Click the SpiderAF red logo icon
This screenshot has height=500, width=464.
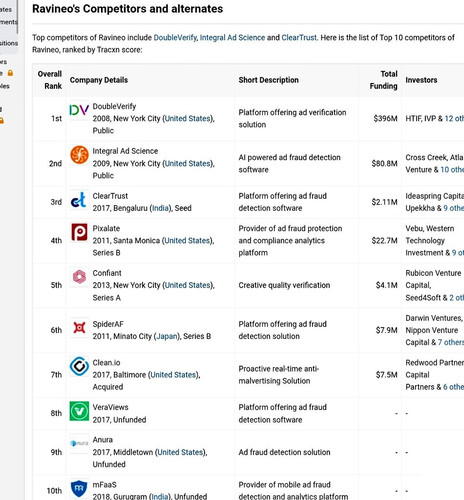tap(79, 328)
